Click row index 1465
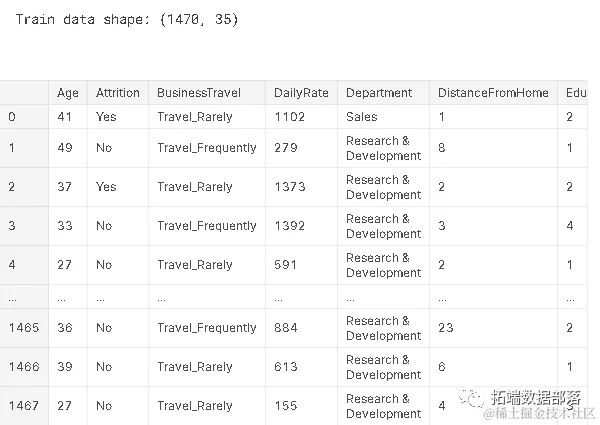The height and width of the screenshot is (425, 600). pos(24,328)
